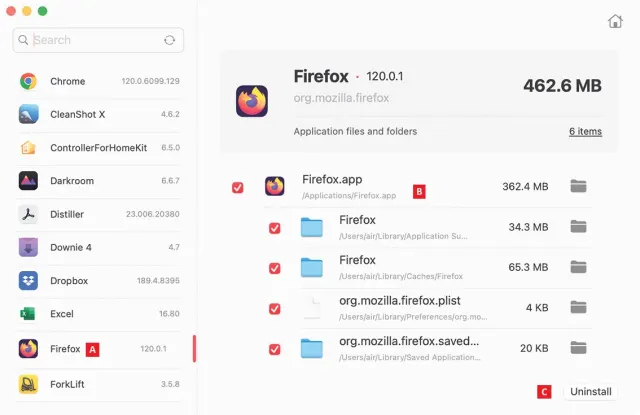640x415 pixels.
Task: Click the org.mozilla.firefox.saved... file name
Action: tap(409, 341)
